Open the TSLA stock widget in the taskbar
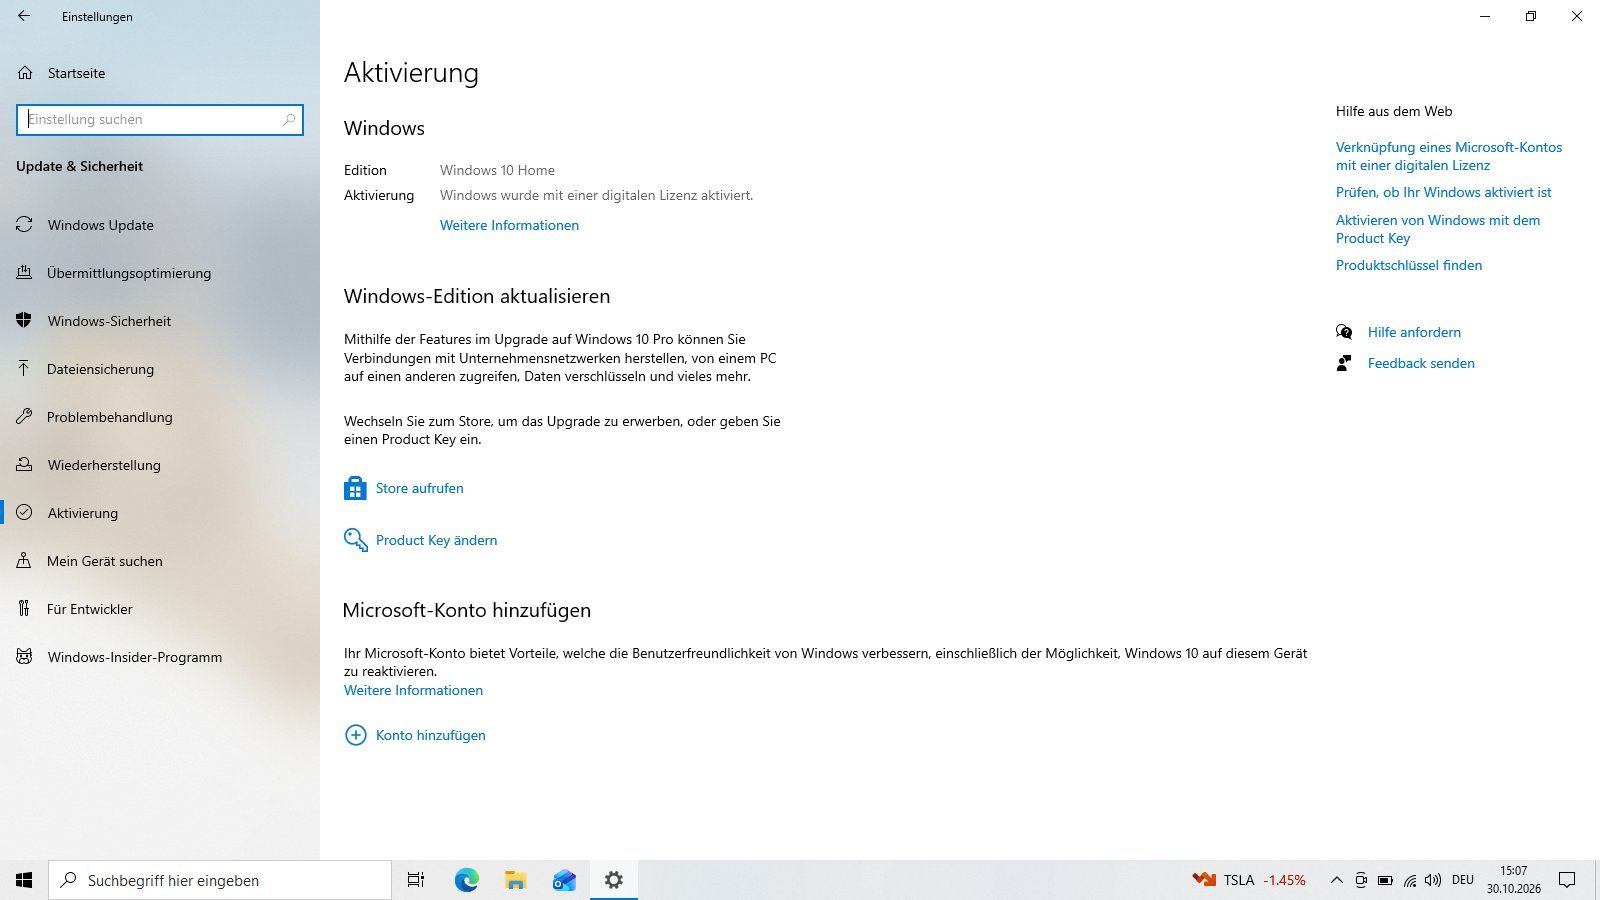The image size is (1600, 900). pos(1249,880)
